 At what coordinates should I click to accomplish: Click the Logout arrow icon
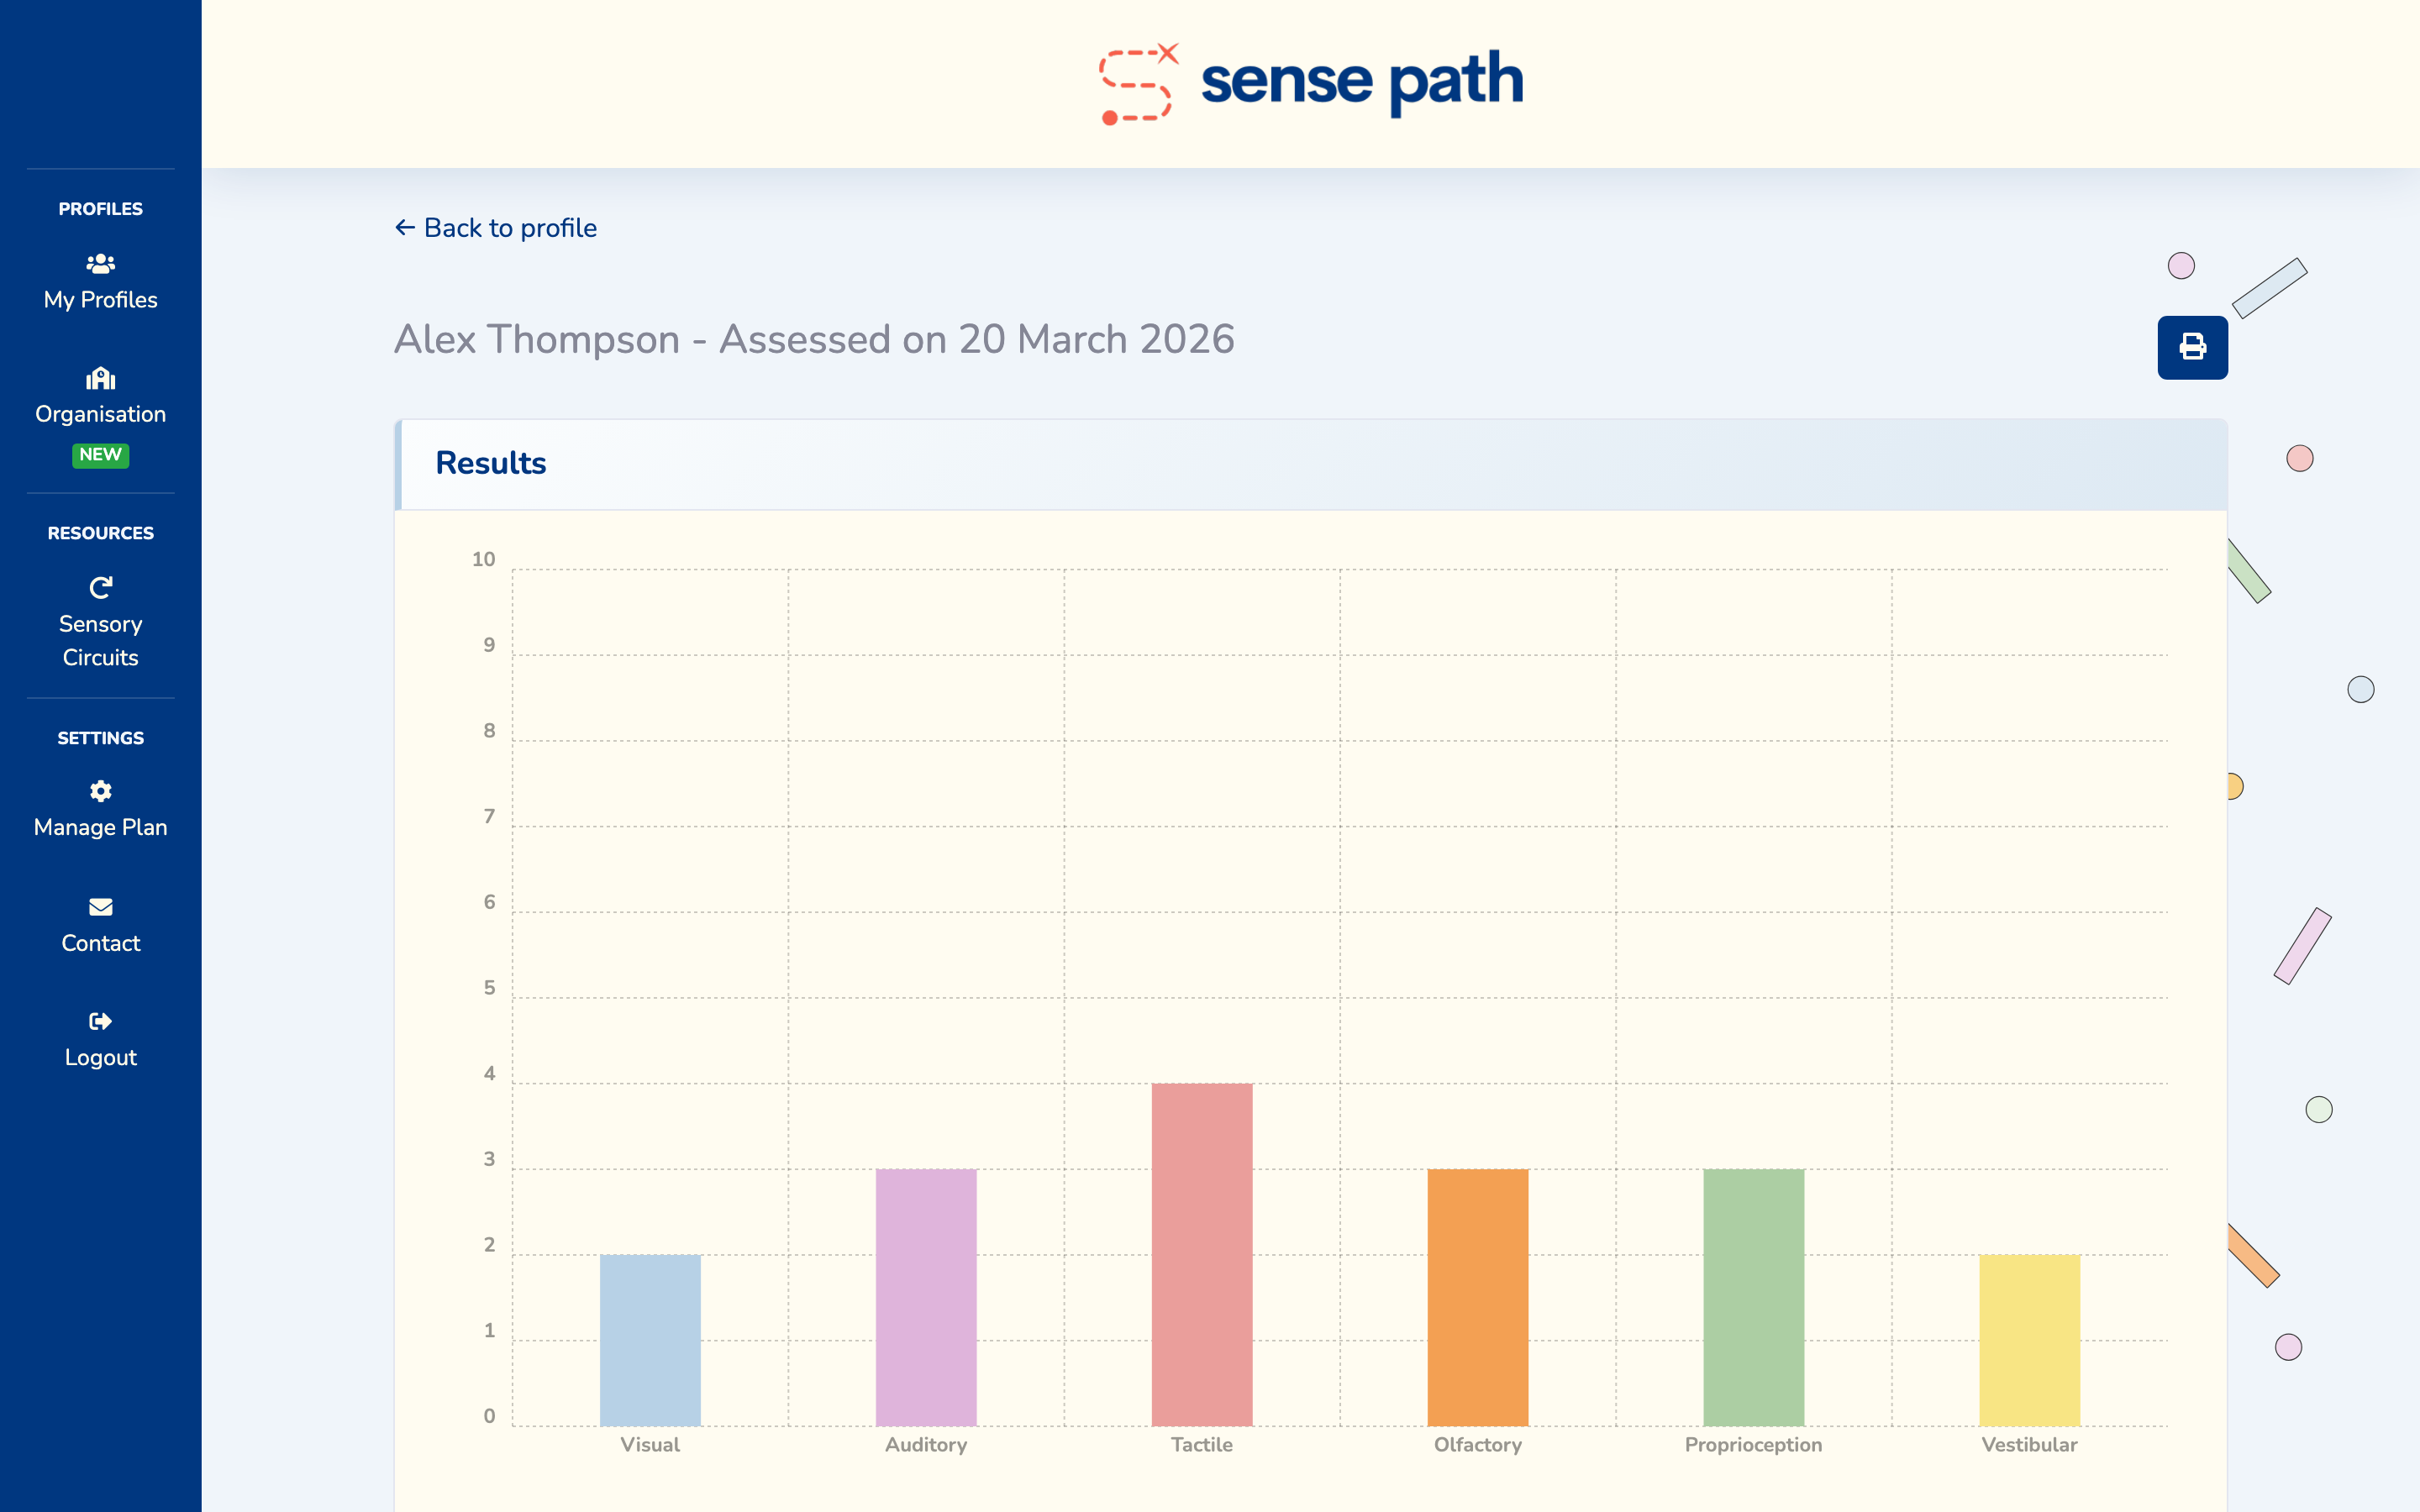click(x=100, y=1021)
